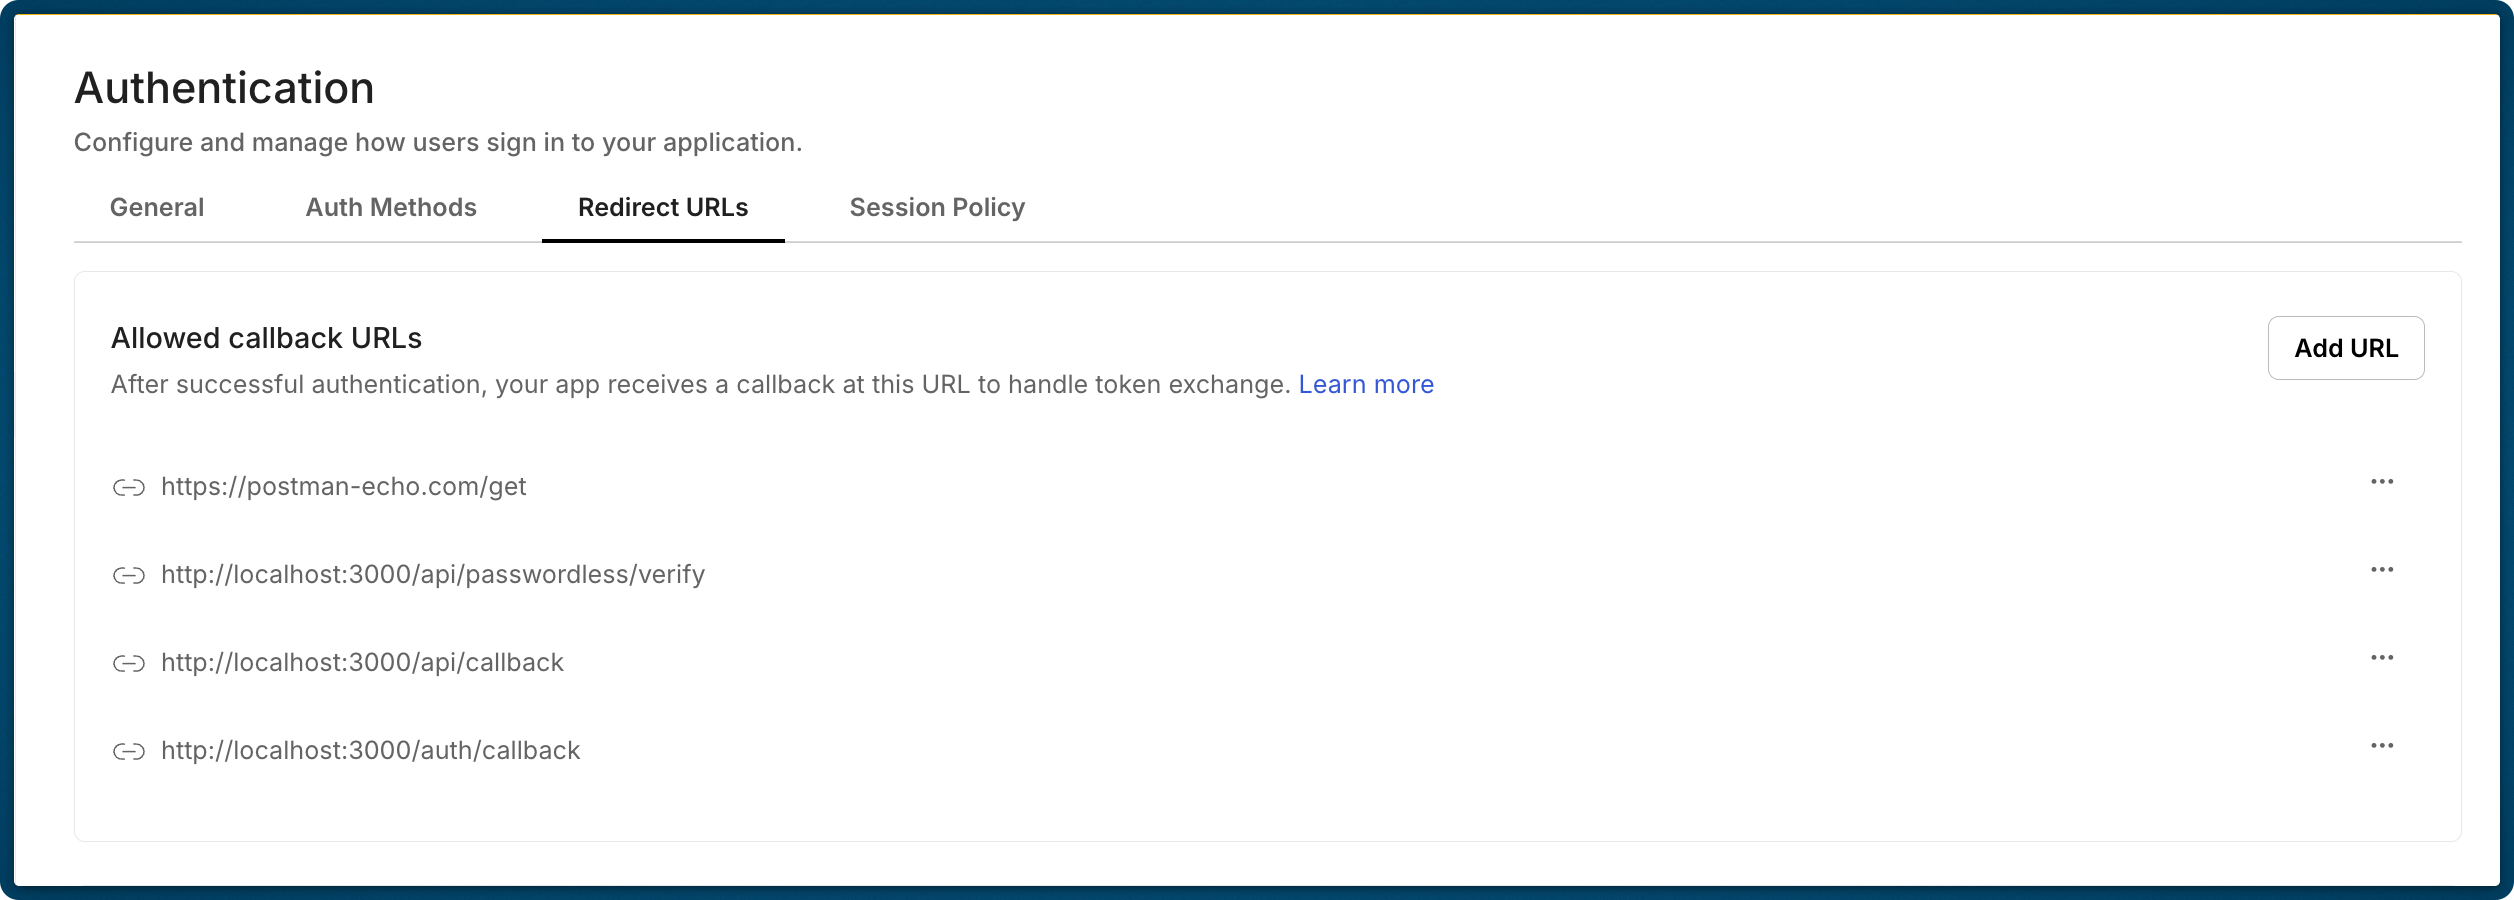This screenshot has height=900, width=2514.
Task: Click the Allowed callback URLs section title
Action: tap(266, 338)
